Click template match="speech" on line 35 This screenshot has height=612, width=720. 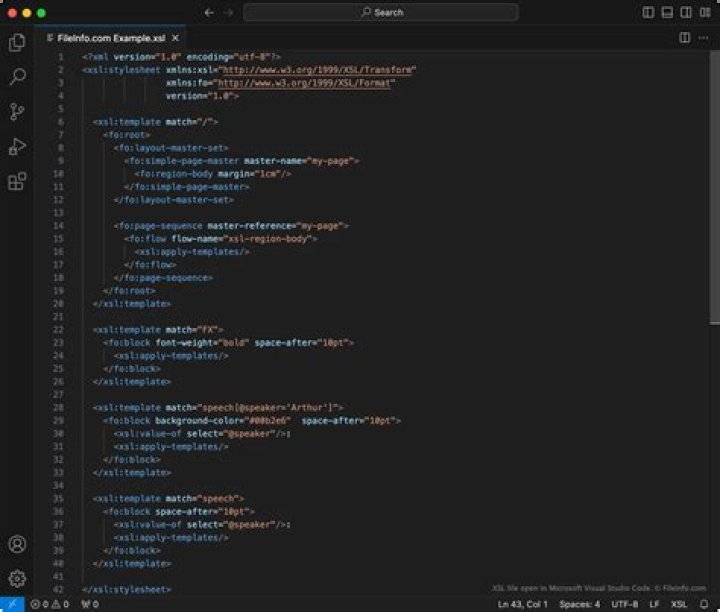coord(168,499)
